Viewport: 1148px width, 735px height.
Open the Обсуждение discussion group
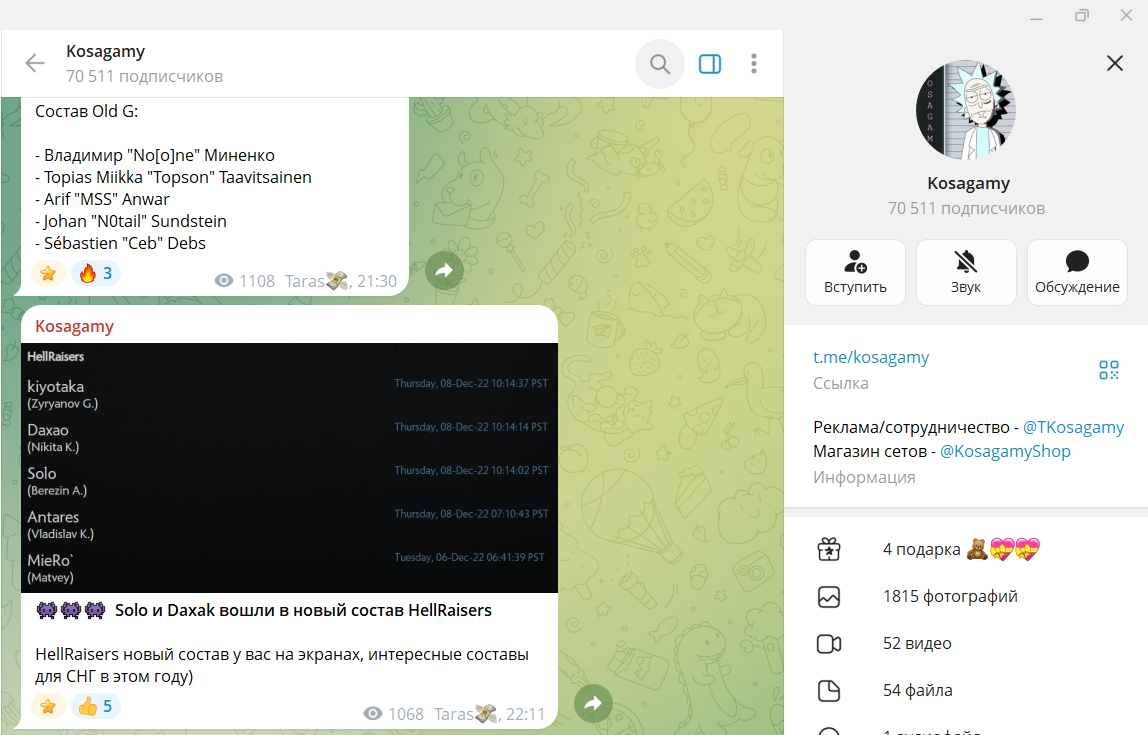[x=1077, y=272]
